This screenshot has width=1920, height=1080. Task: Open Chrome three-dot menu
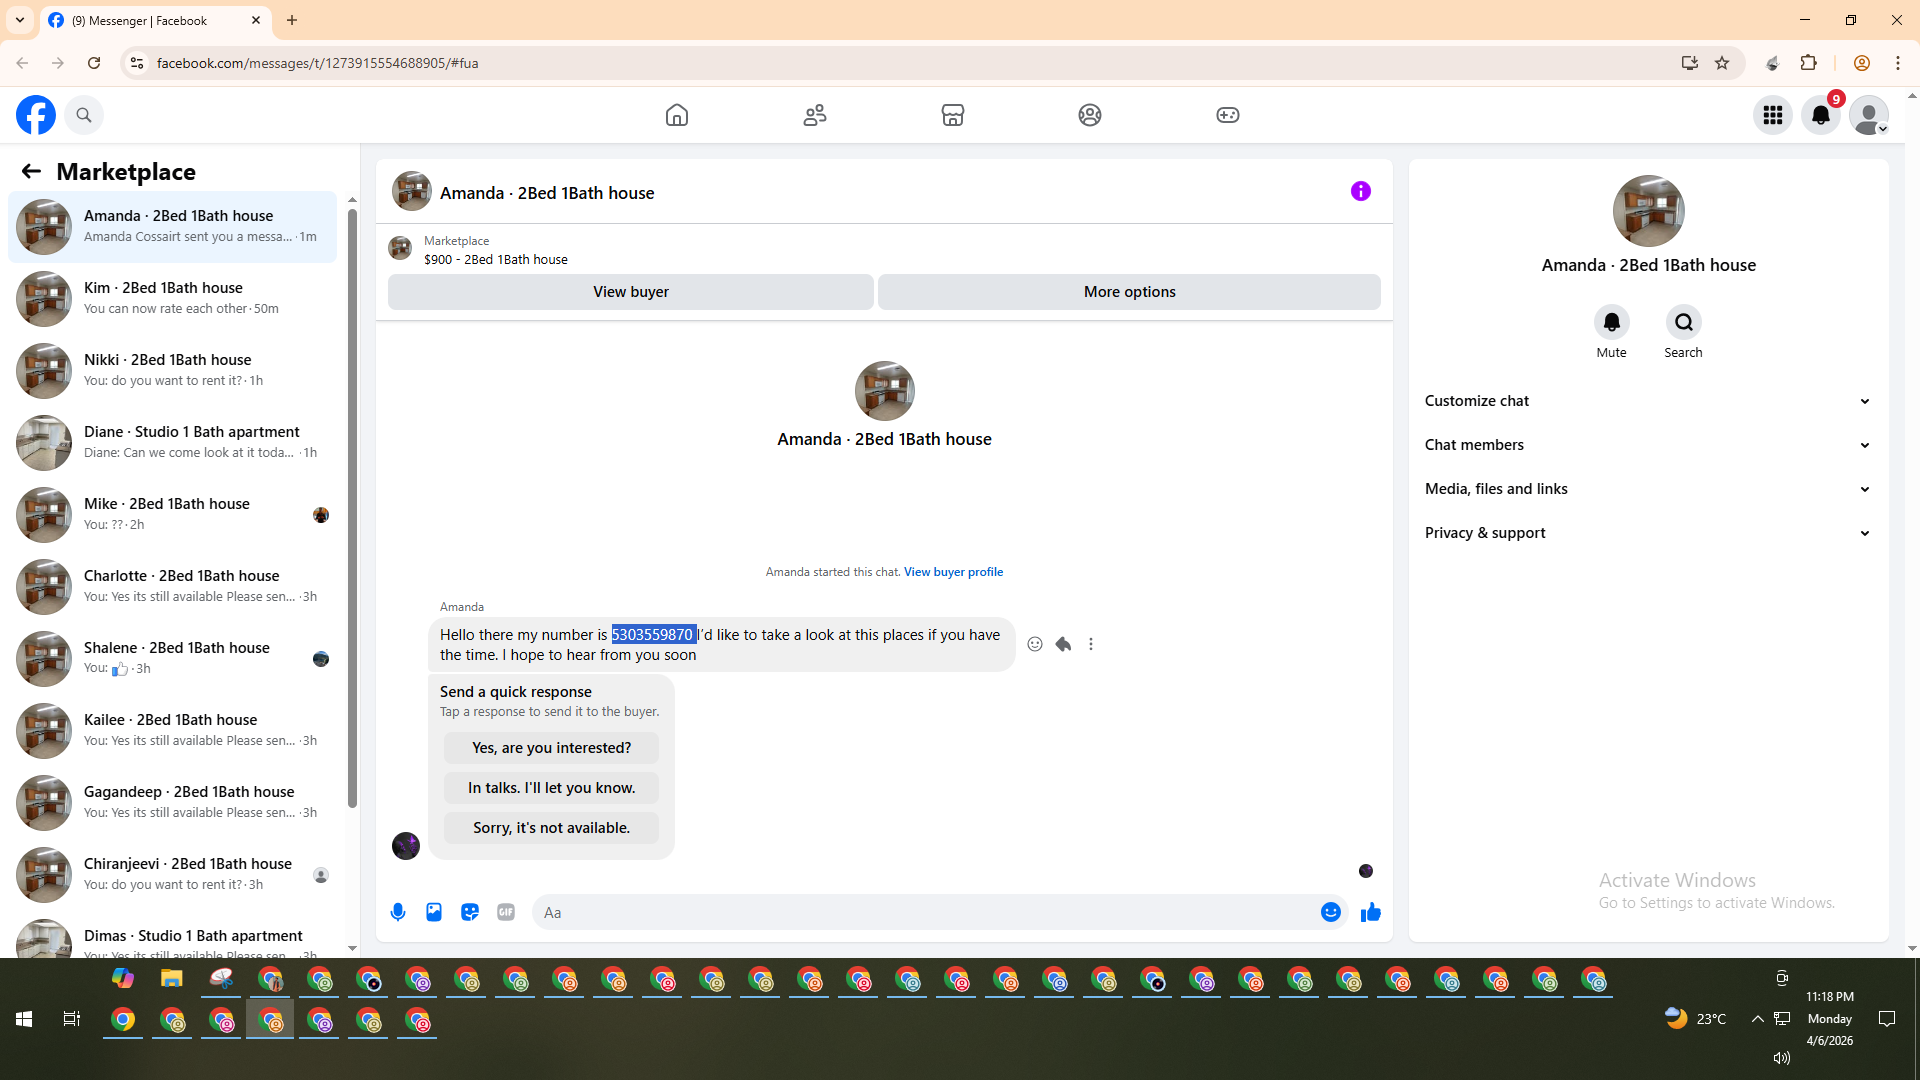coord(1898,63)
